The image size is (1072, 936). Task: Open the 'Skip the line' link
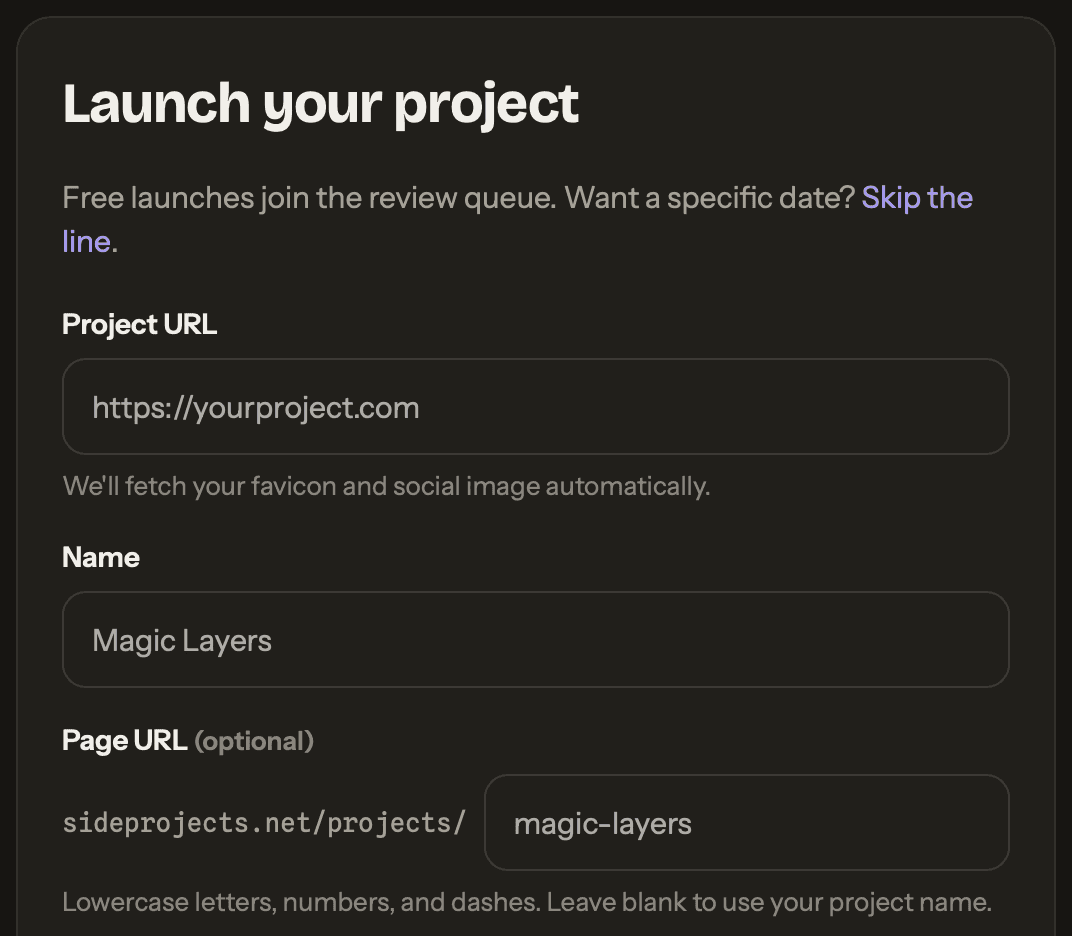(916, 198)
